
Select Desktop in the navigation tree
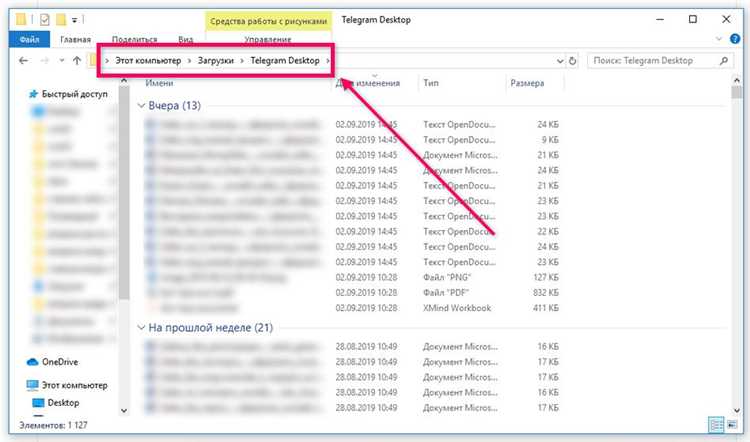(x=63, y=403)
